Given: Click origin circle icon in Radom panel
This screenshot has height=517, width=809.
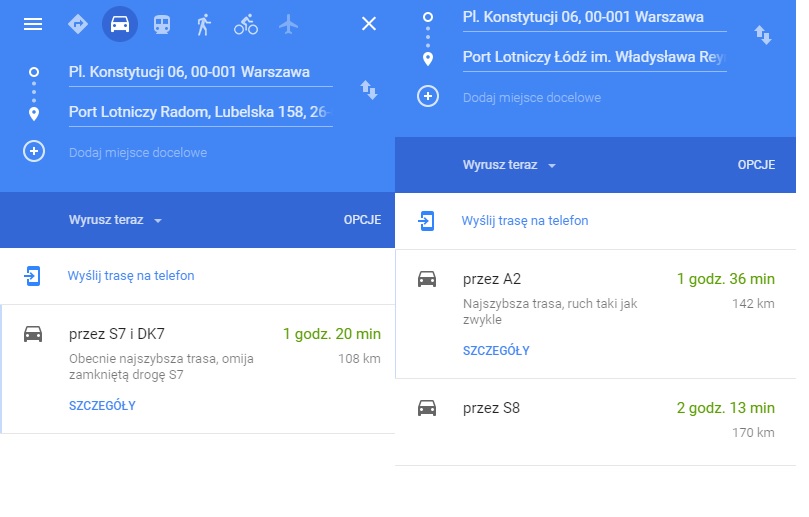Looking at the screenshot, I should coord(34,72).
